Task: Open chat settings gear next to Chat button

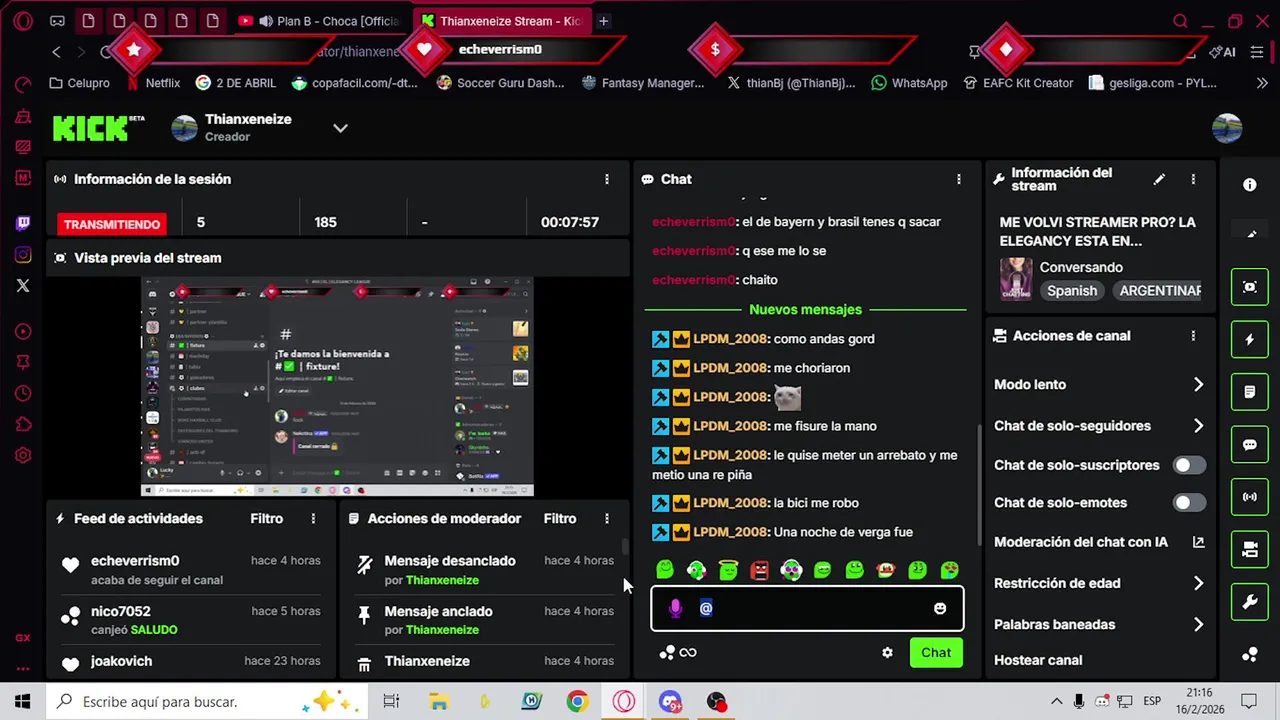Action: (887, 652)
